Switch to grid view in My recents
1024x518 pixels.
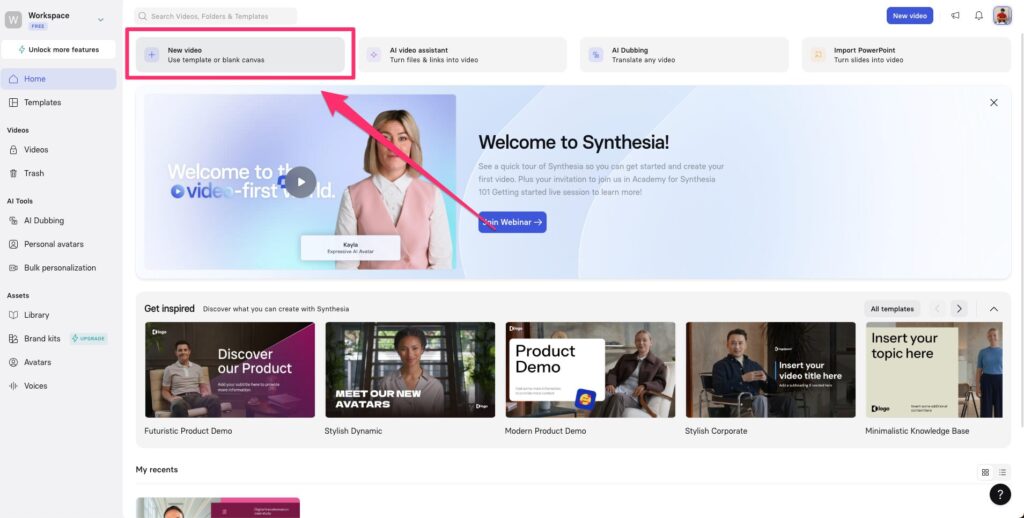985,472
